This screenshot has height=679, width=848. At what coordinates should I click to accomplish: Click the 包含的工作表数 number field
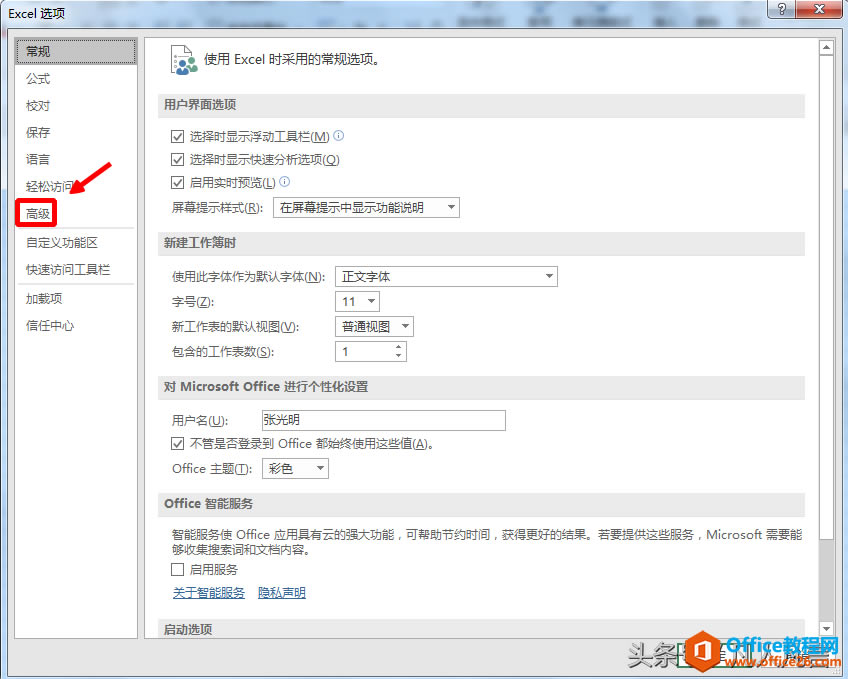[x=365, y=351]
